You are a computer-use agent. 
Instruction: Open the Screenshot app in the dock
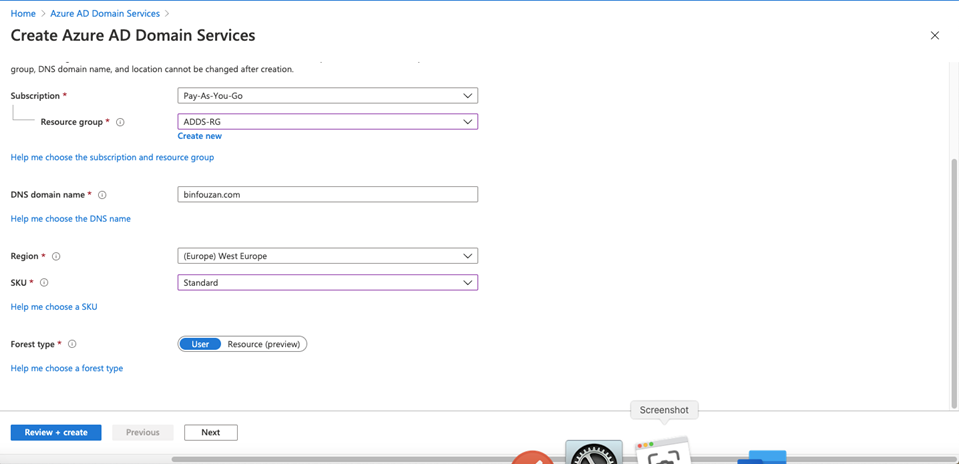click(x=663, y=451)
